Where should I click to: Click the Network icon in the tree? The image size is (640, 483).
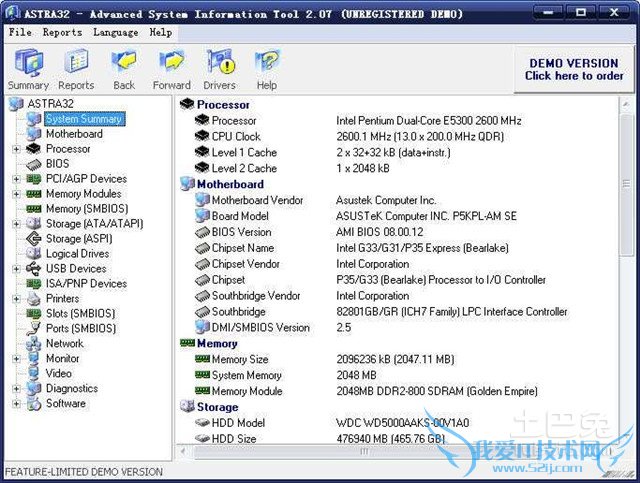coord(33,344)
